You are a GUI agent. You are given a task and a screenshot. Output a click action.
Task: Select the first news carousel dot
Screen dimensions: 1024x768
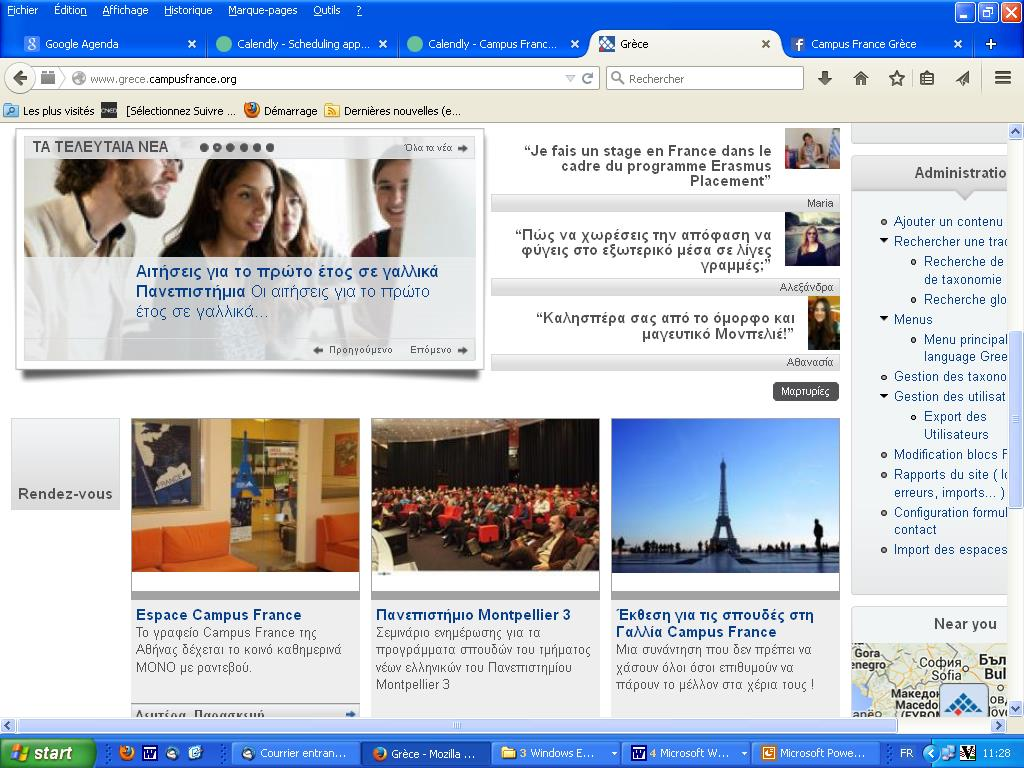click(204, 148)
